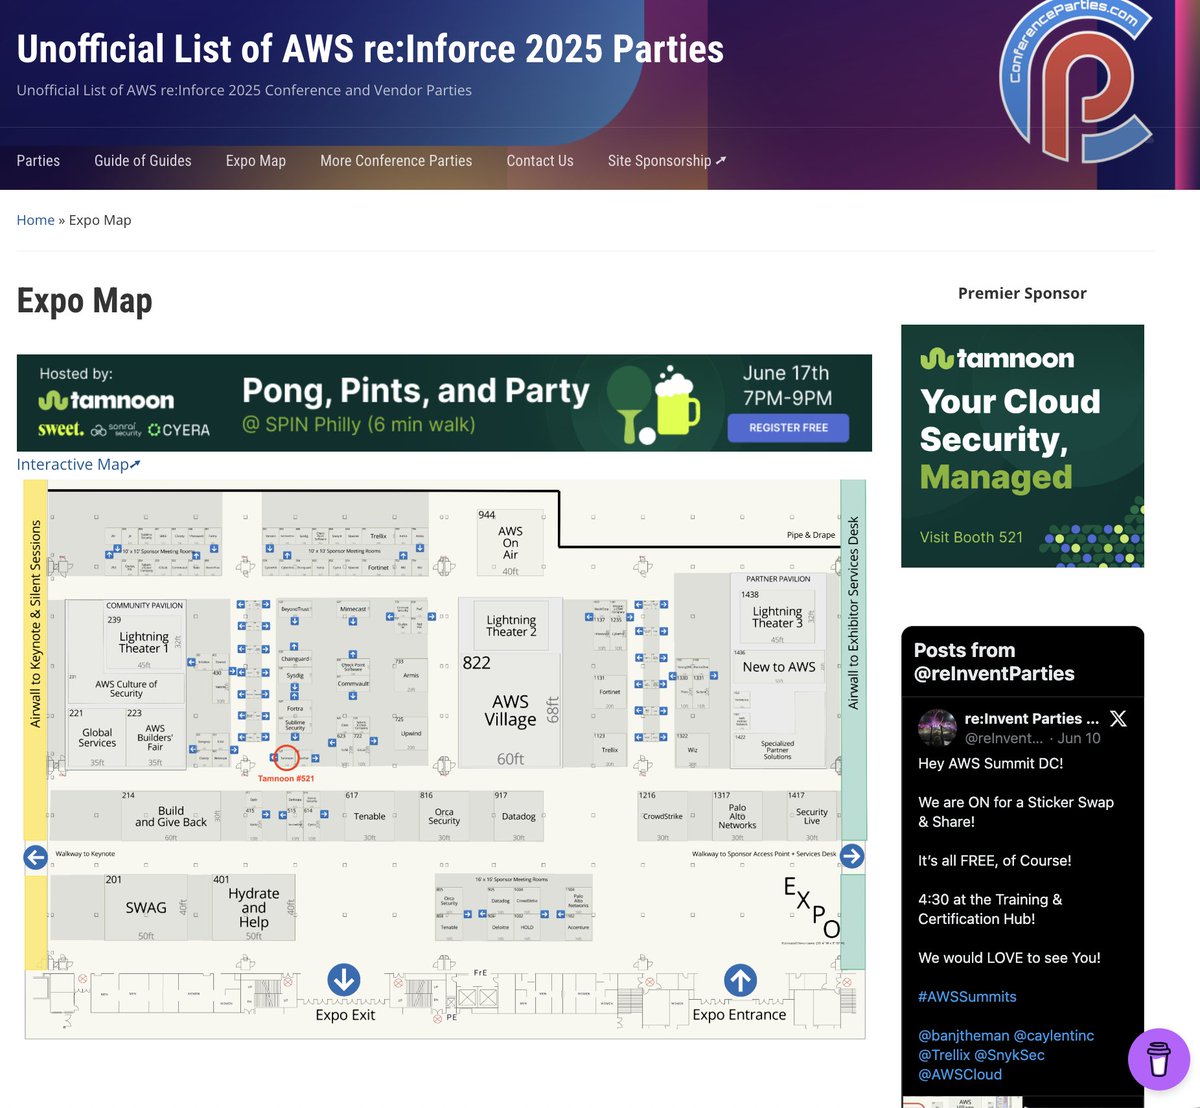1200x1108 pixels.
Task: Click the site title Unofficial List heading
Action: [x=370, y=48]
